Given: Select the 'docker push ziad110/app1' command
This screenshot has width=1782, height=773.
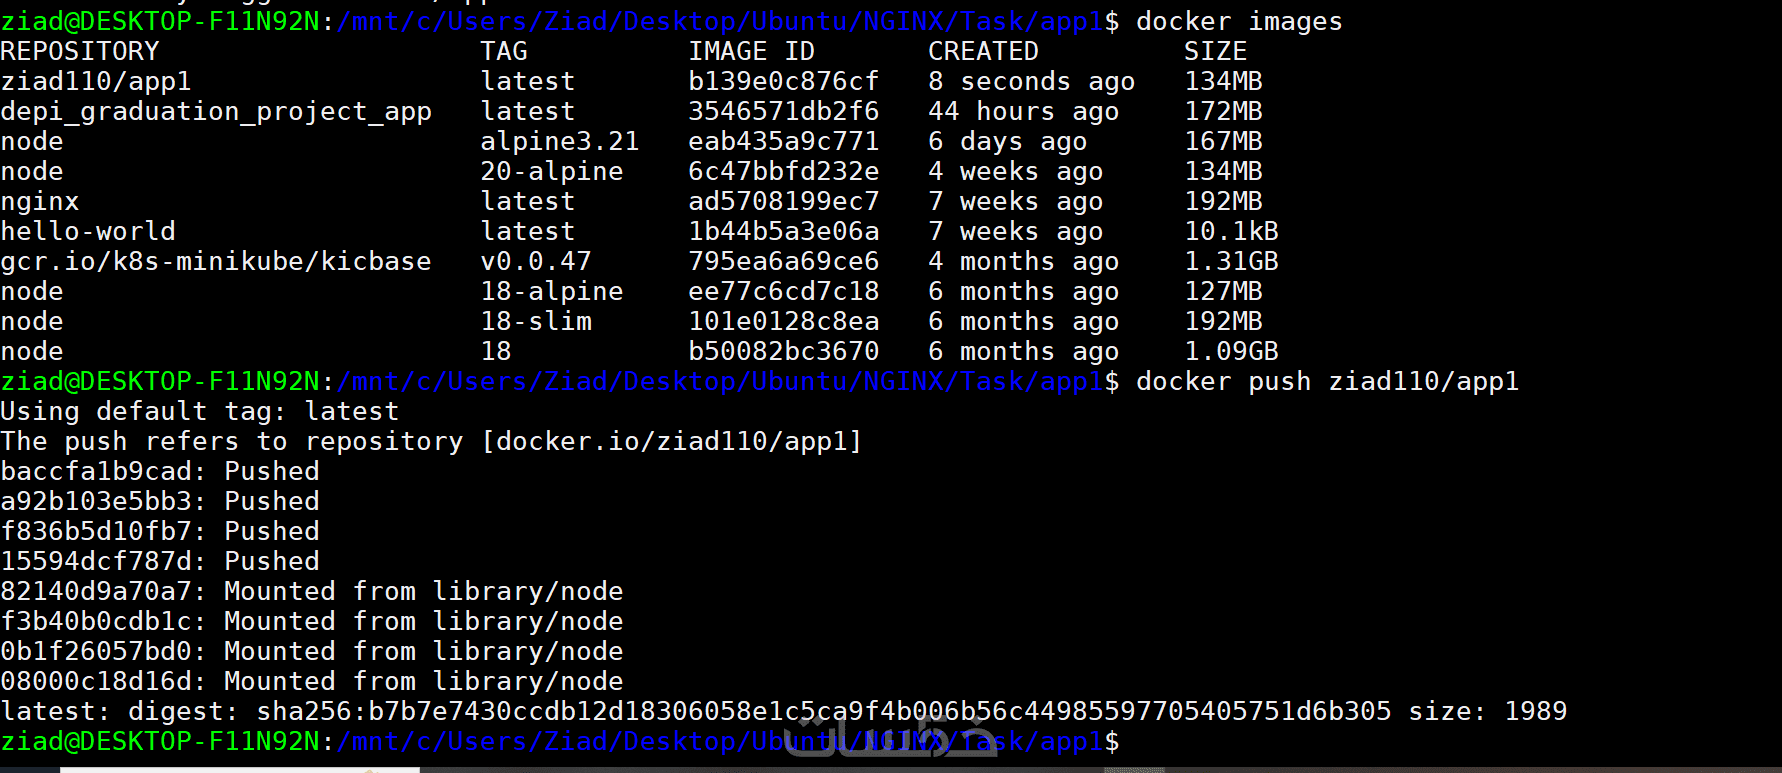Looking at the screenshot, I should tap(1328, 381).
